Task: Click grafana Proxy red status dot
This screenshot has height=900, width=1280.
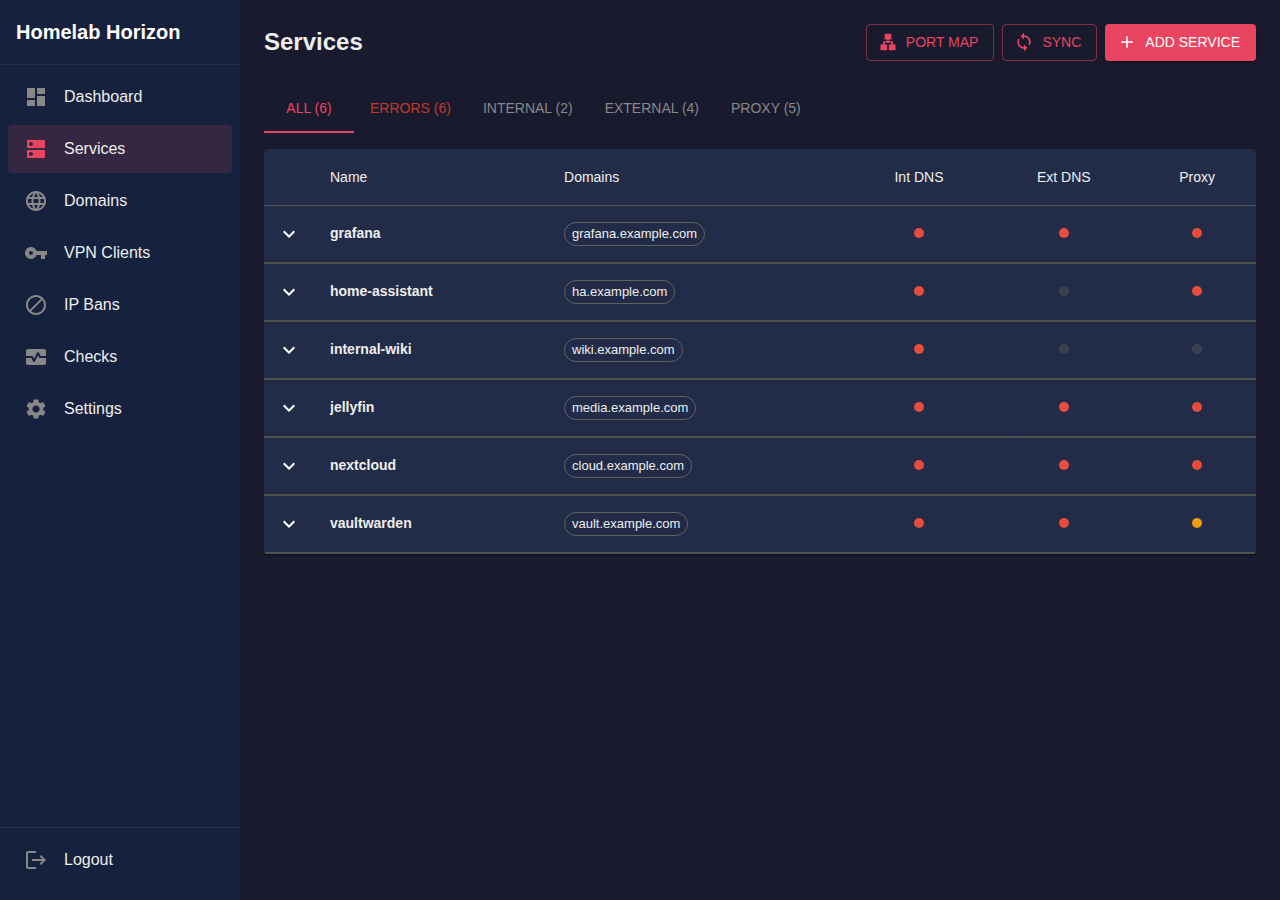Action: pyautogui.click(x=1197, y=233)
